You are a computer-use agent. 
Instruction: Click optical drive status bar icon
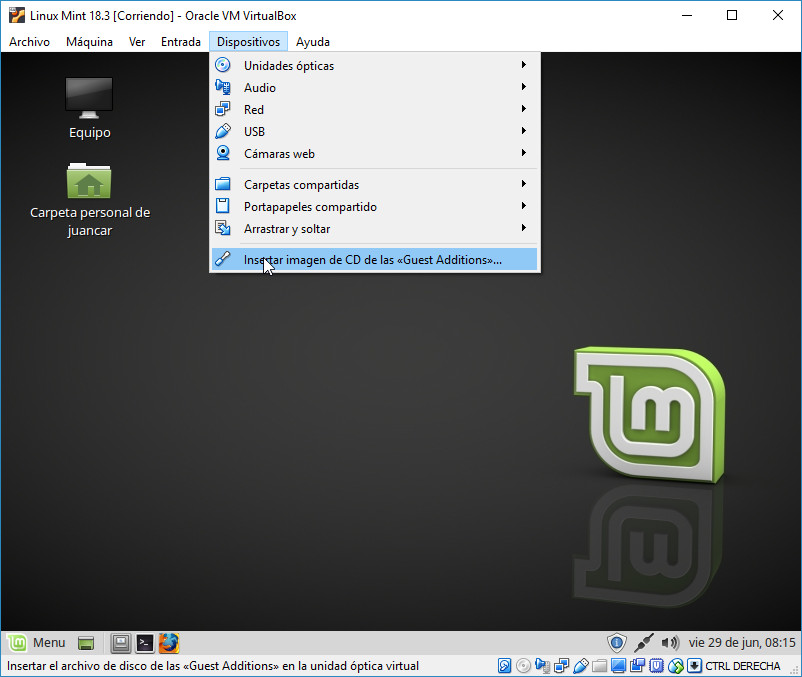(x=523, y=666)
